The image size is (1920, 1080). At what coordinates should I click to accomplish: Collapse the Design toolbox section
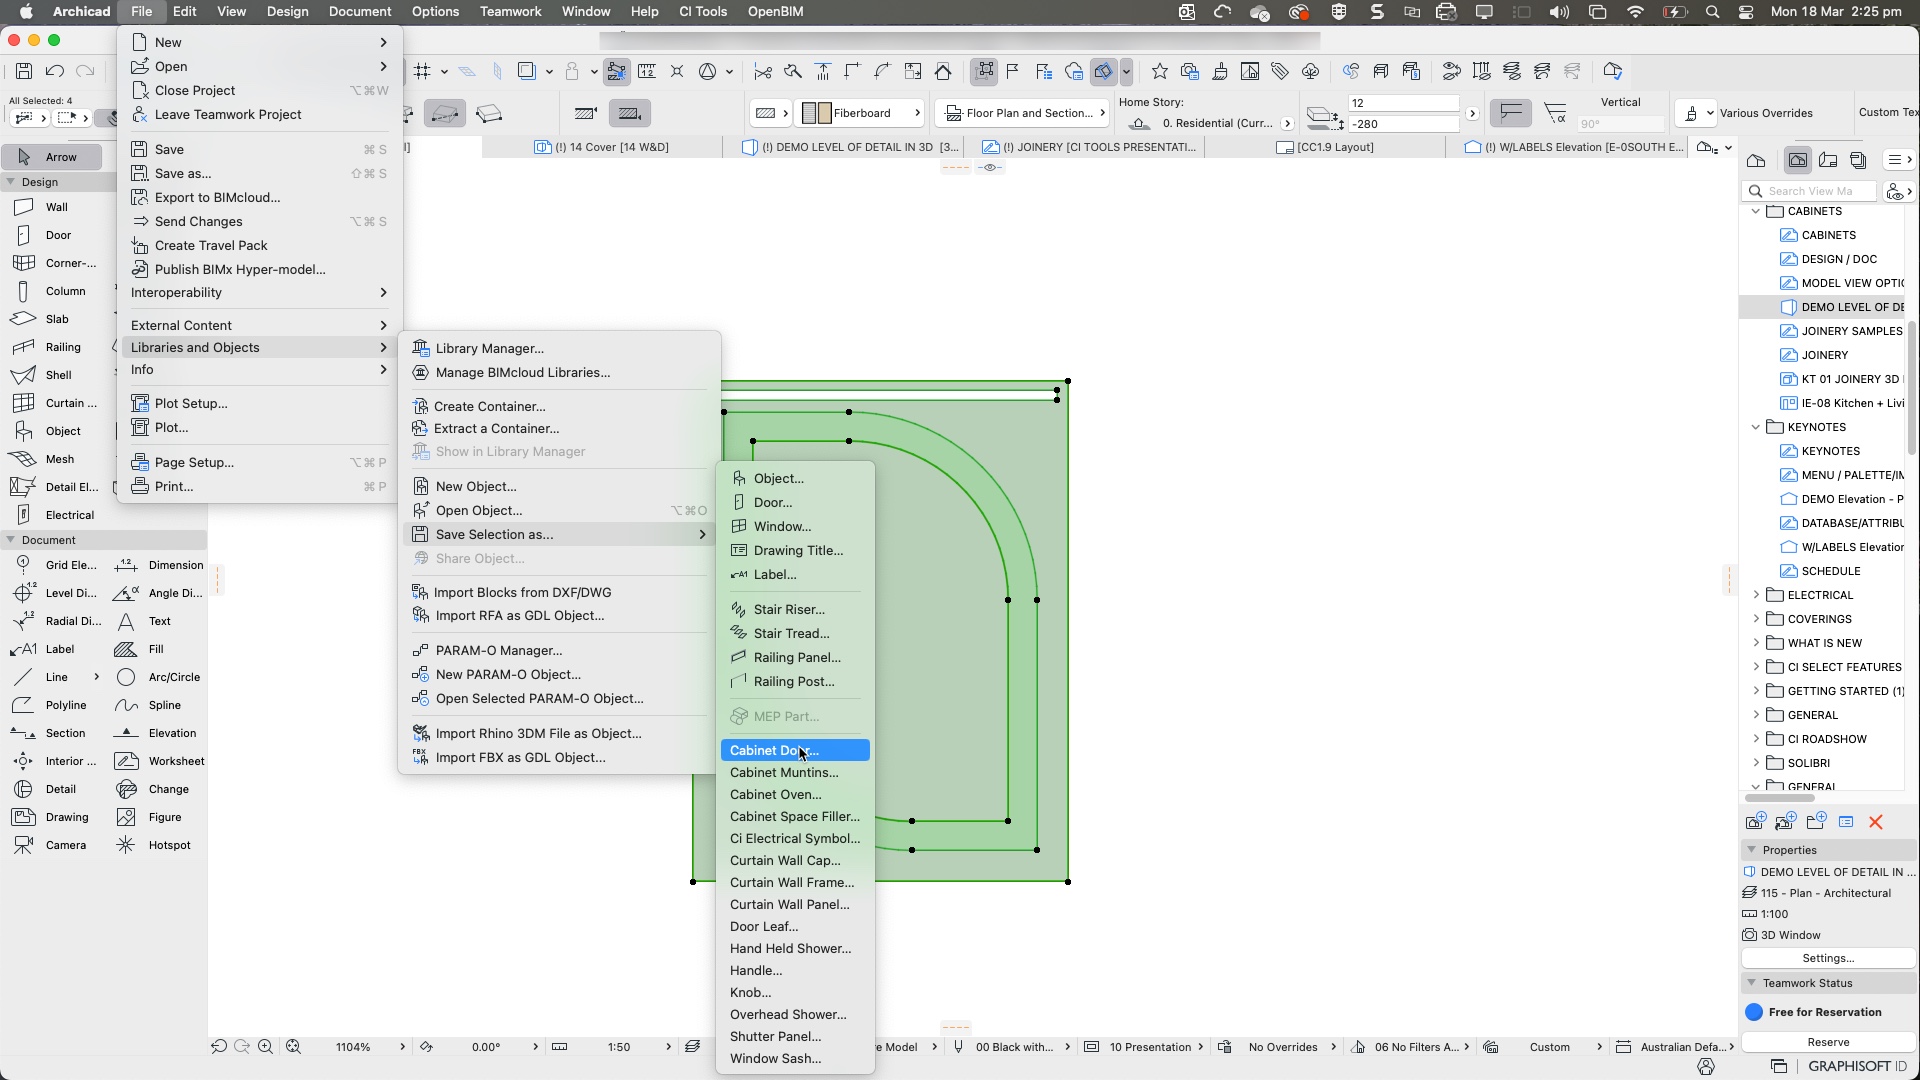[11, 182]
